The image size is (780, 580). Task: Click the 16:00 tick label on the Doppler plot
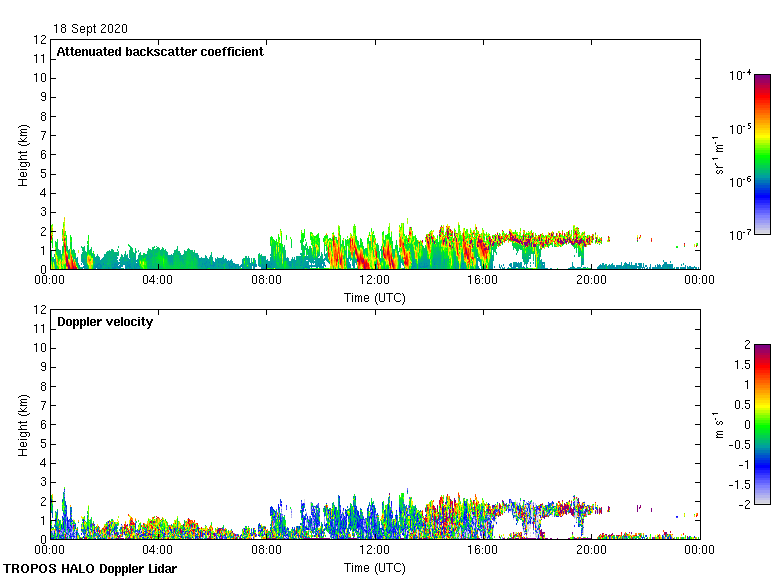point(483,550)
